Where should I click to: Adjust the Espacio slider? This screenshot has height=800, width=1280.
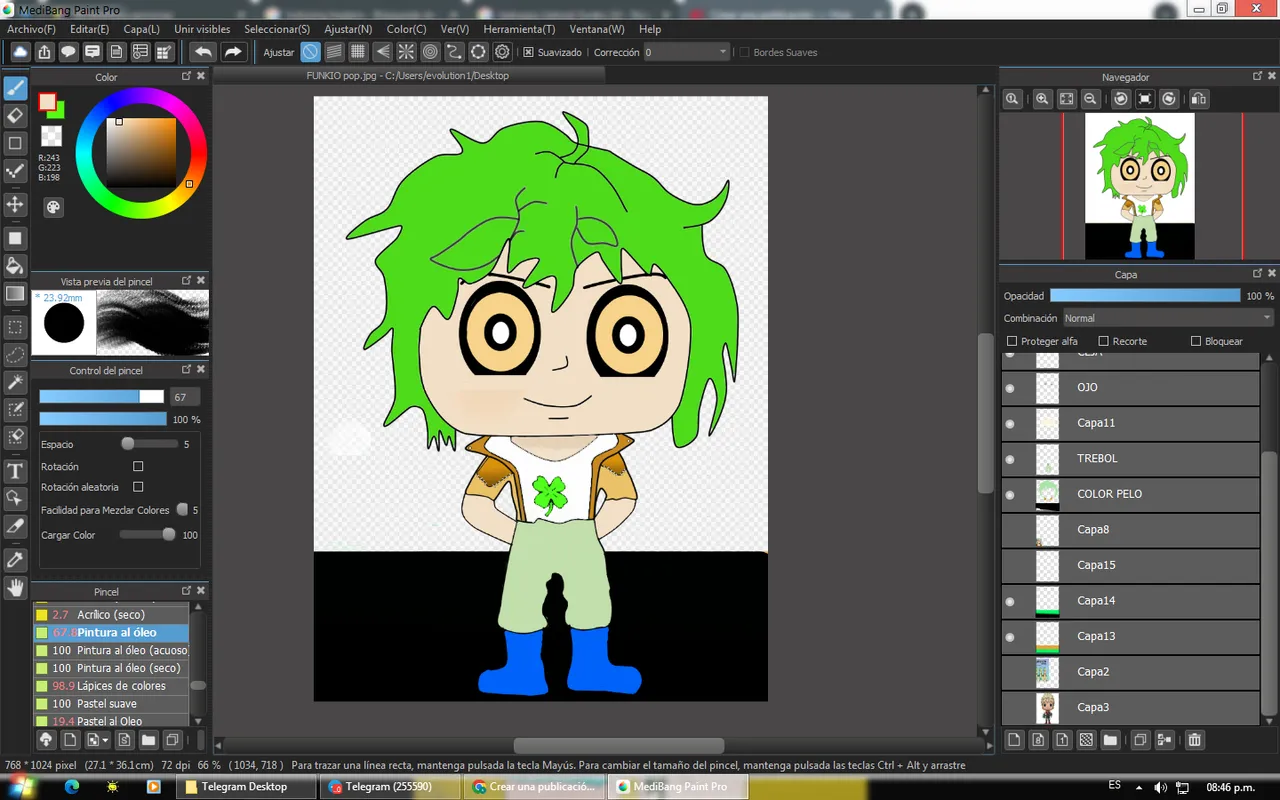click(x=149, y=444)
